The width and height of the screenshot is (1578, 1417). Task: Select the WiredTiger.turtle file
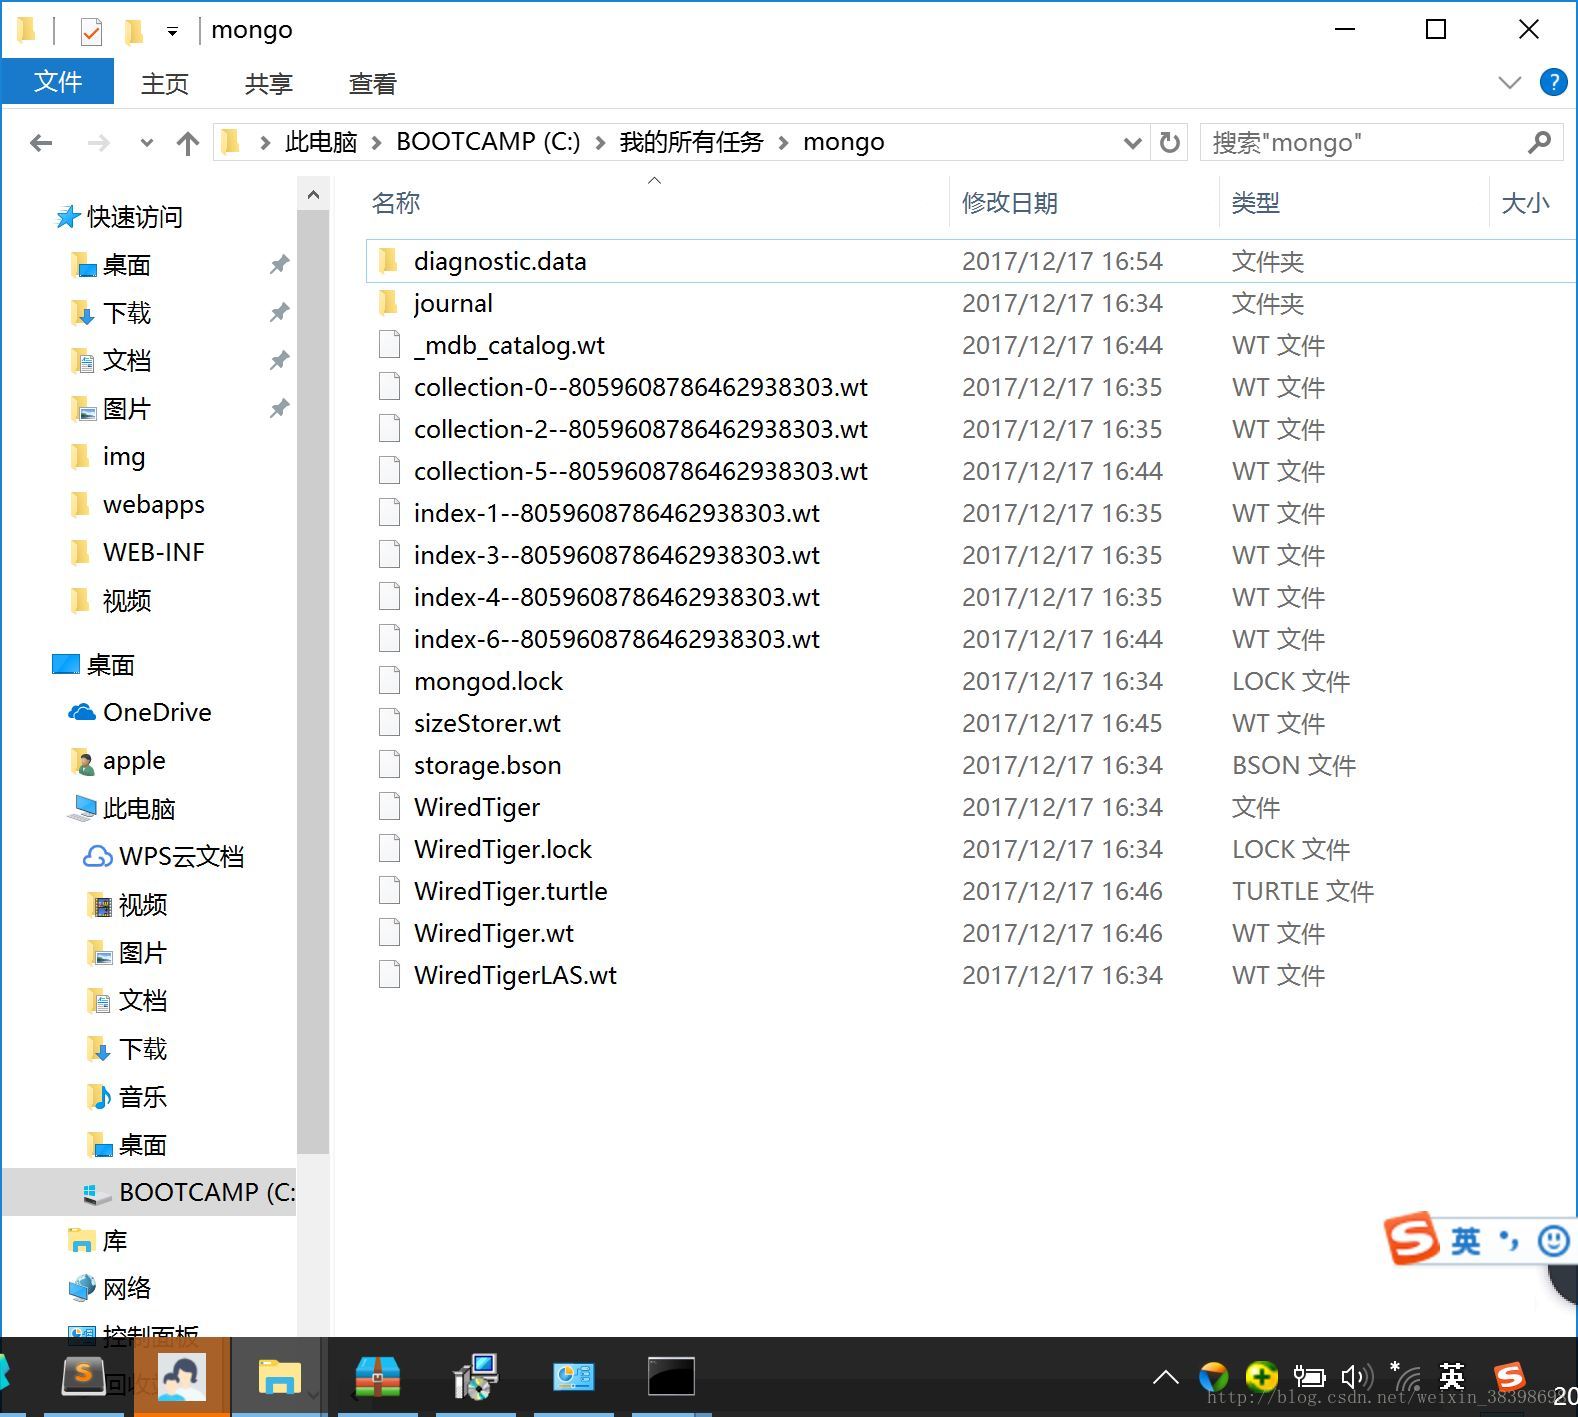pyautogui.click(x=510, y=891)
